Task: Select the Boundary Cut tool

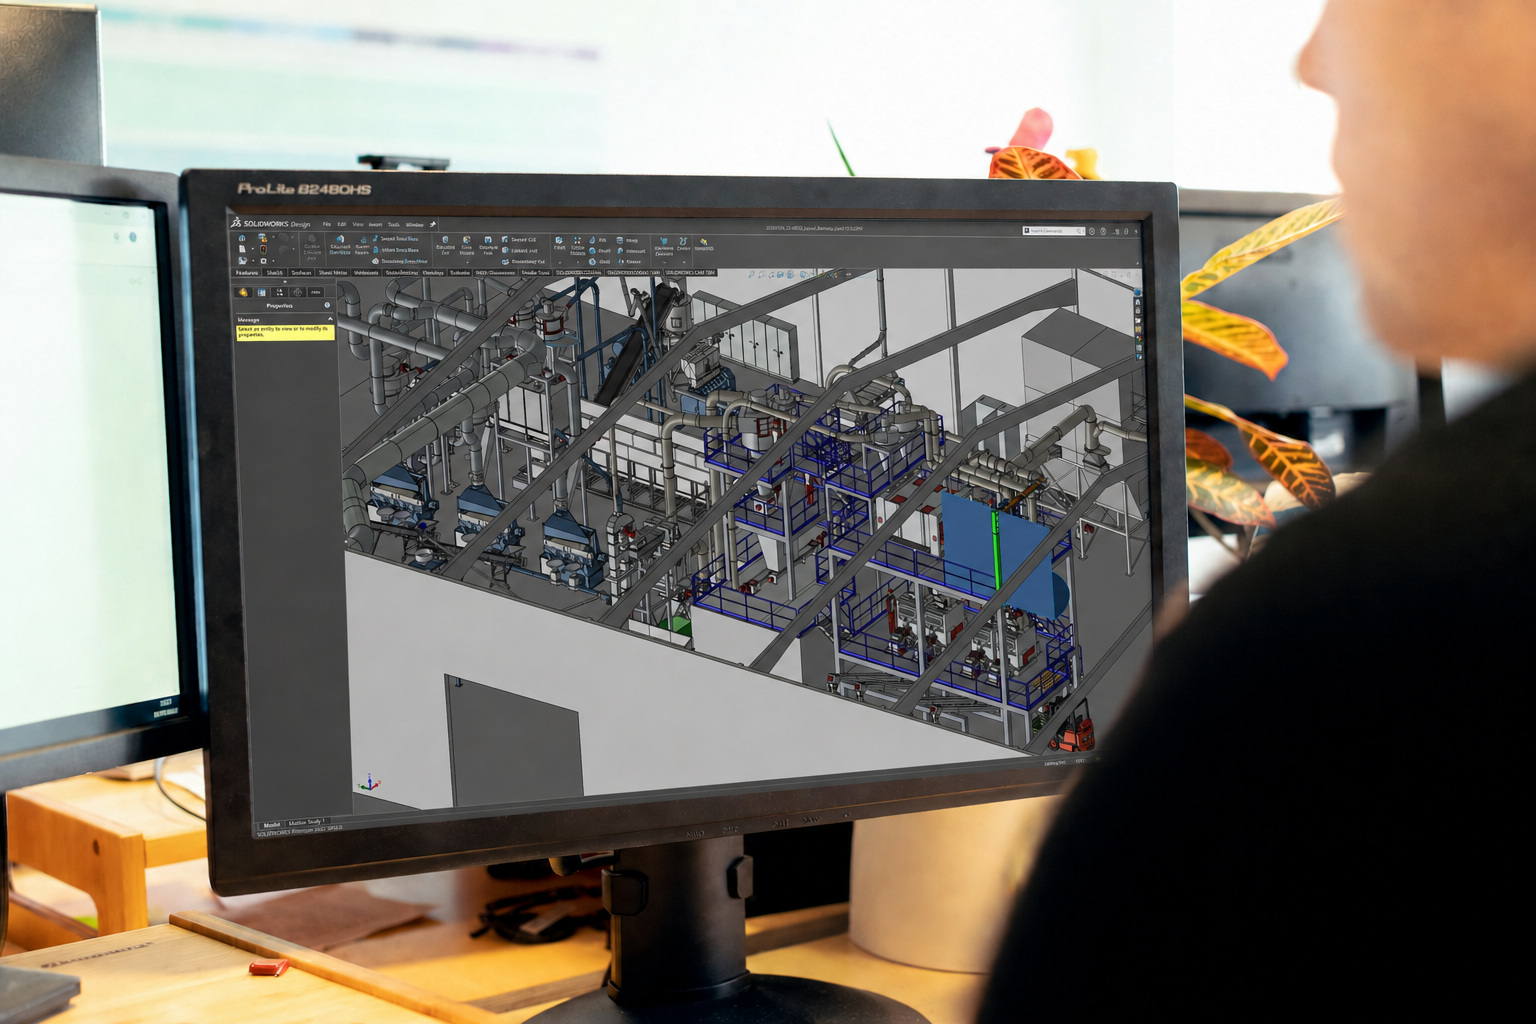Action: click(x=523, y=262)
